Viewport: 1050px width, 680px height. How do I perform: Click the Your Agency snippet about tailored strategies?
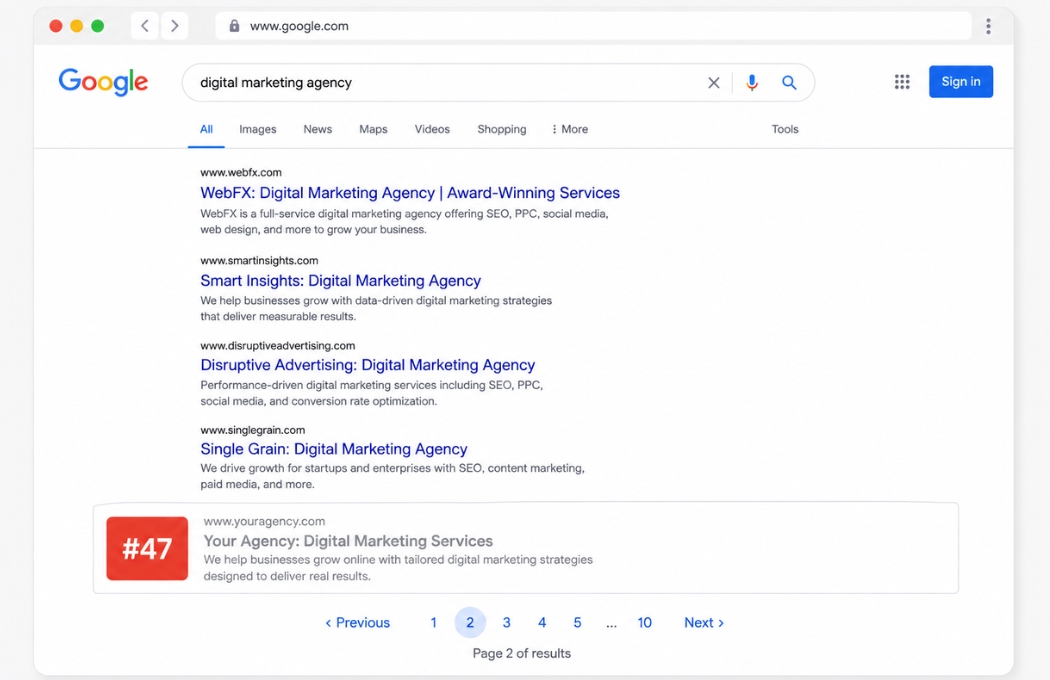coord(398,567)
